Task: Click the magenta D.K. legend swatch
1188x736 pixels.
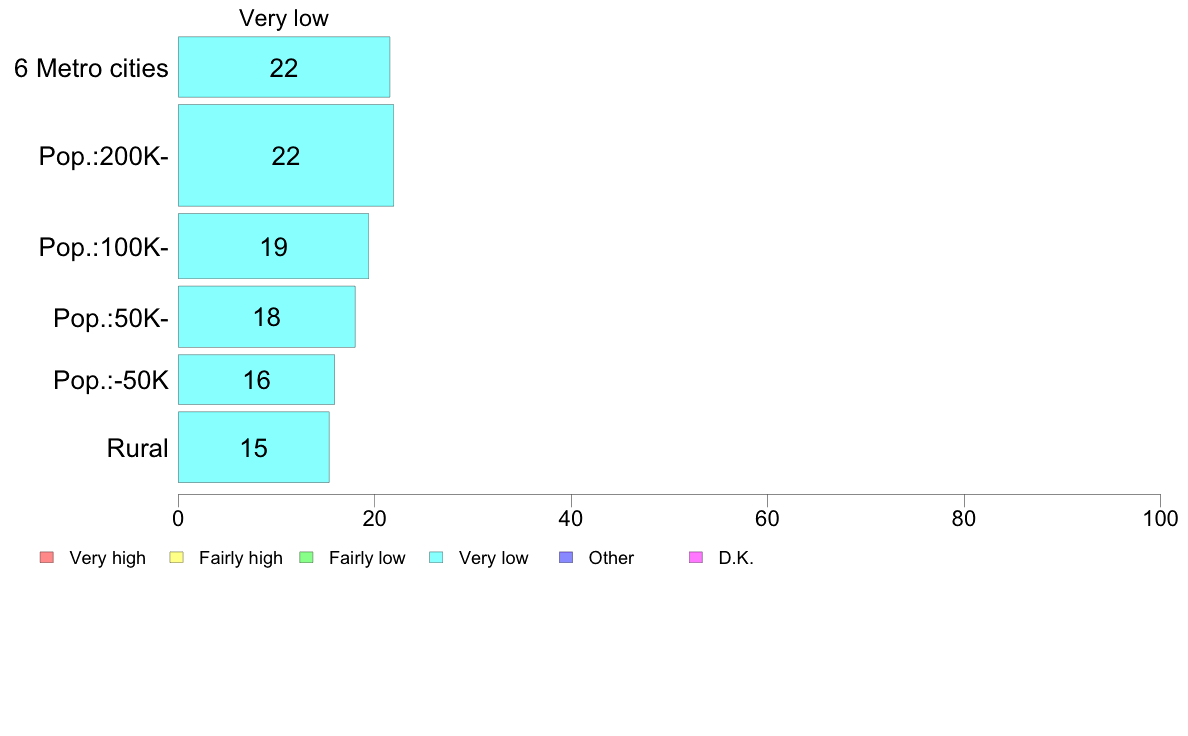Action: point(696,558)
